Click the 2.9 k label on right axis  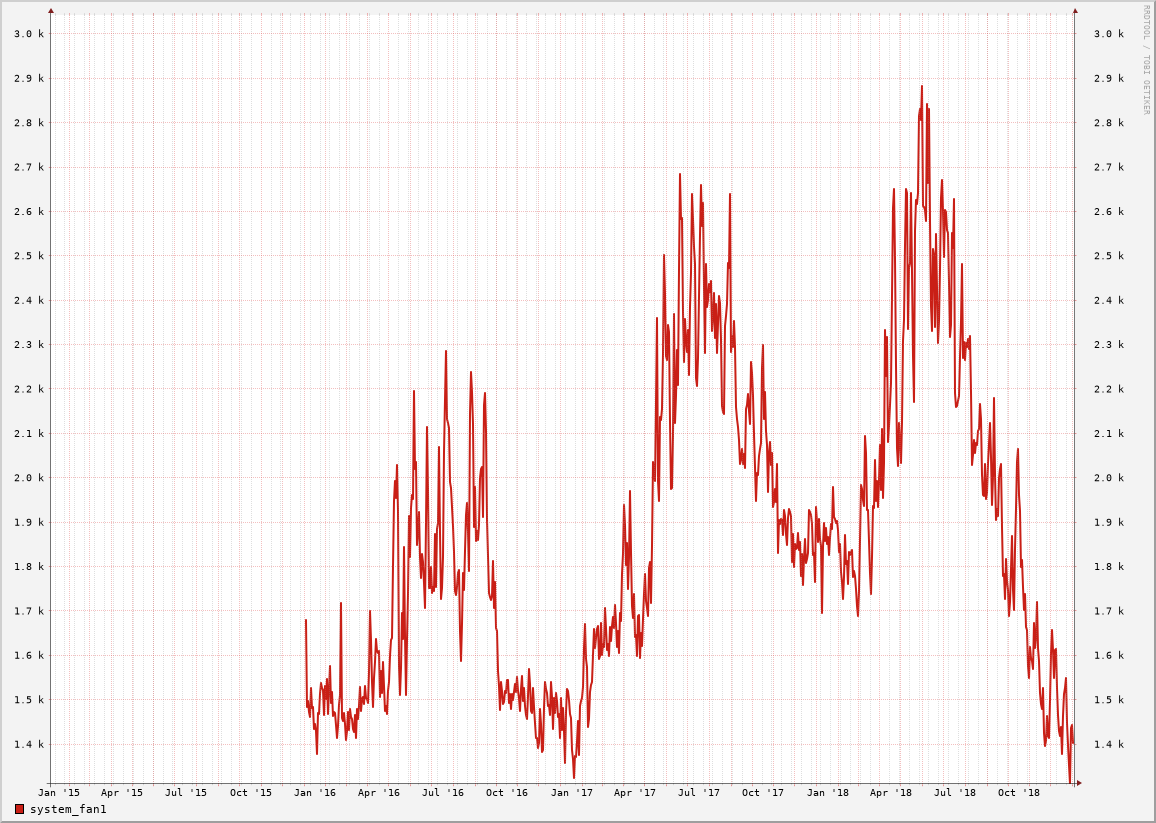(x=1108, y=78)
